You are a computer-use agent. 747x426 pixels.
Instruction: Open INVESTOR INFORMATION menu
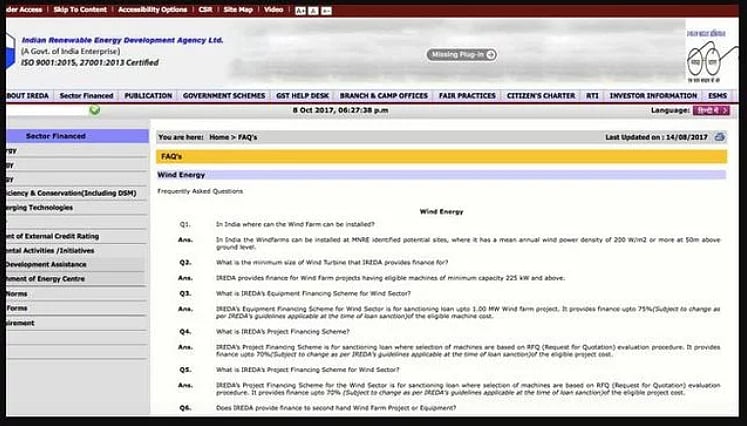click(x=653, y=96)
